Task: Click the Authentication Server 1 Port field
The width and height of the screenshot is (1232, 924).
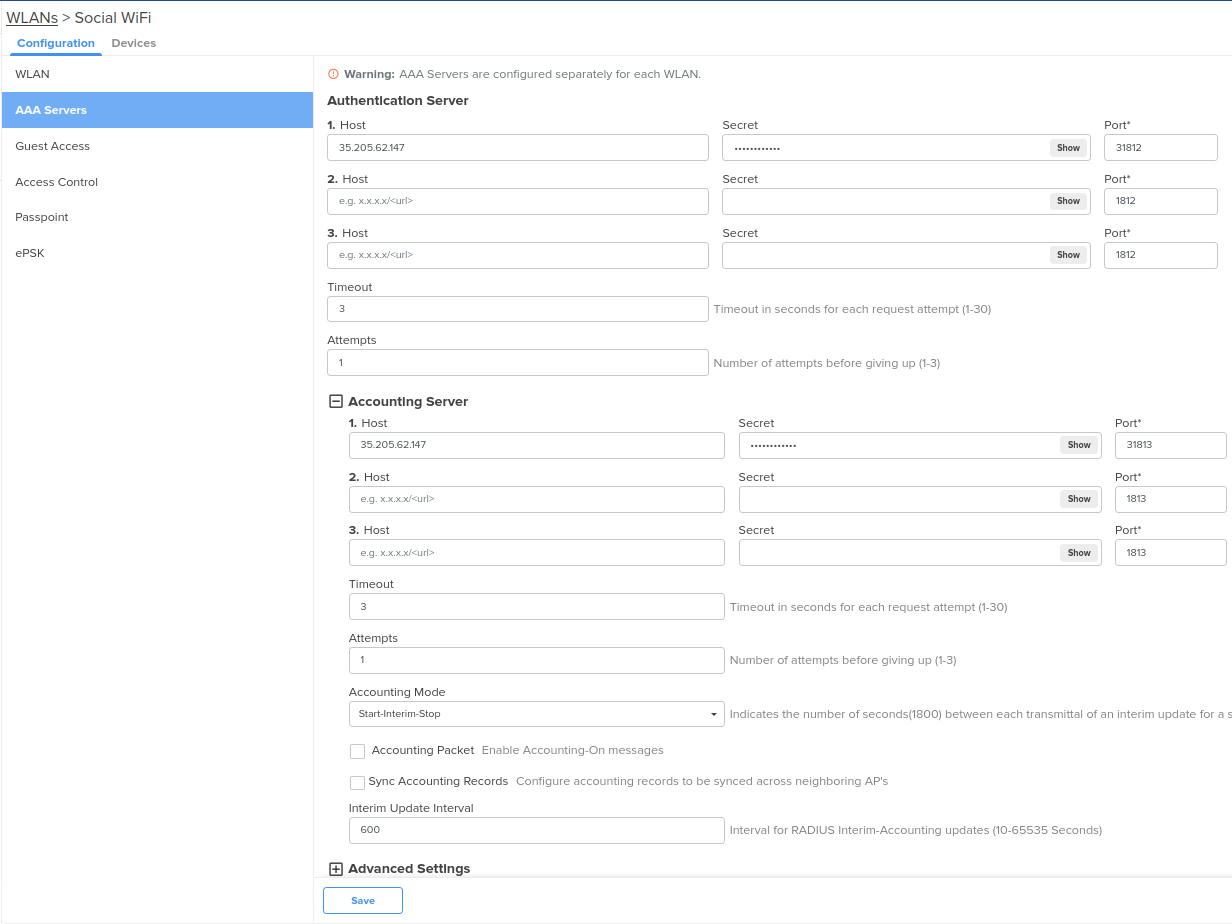Action: pyautogui.click(x=1160, y=148)
